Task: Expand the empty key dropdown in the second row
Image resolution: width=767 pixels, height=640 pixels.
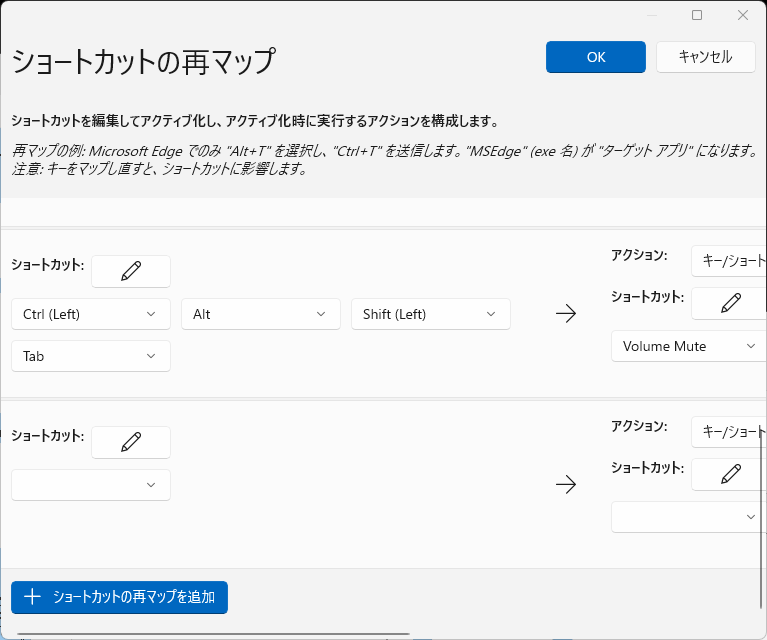Action: (x=90, y=485)
